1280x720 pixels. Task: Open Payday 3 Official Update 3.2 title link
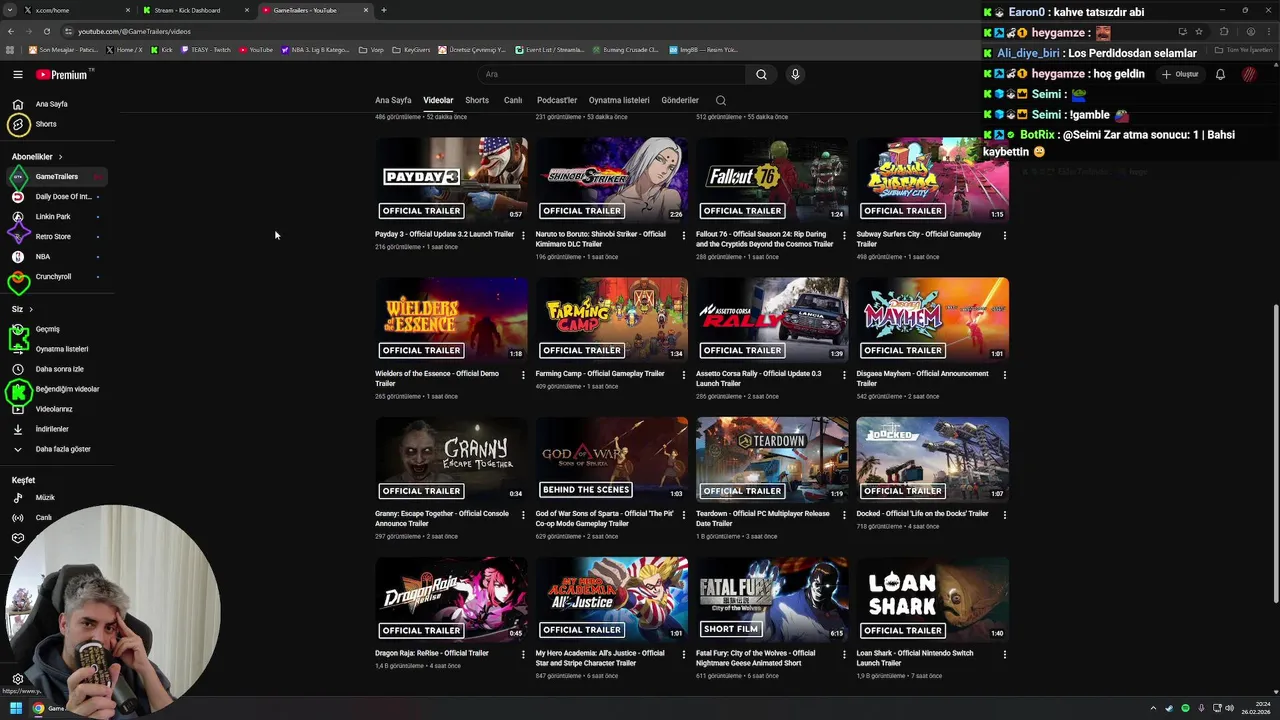tap(444, 234)
